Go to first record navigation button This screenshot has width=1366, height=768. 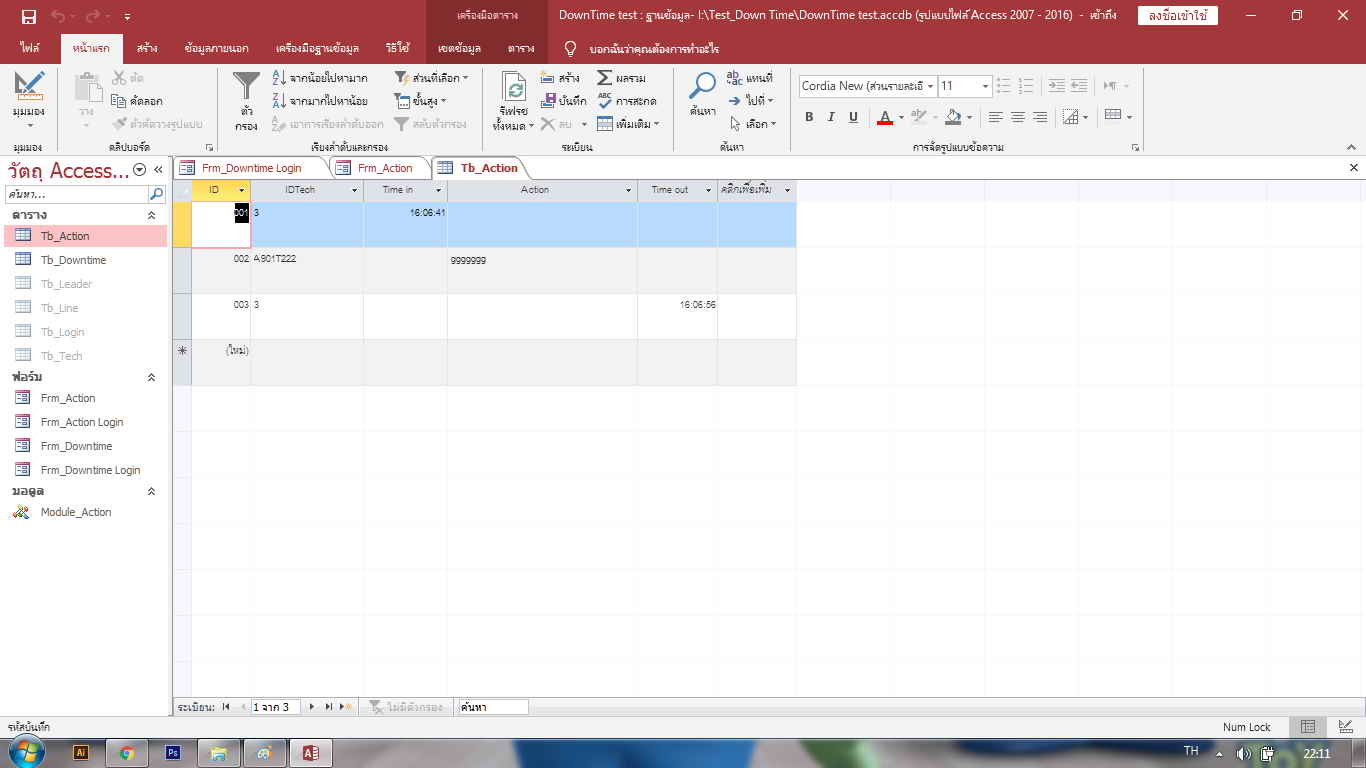pos(226,707)
